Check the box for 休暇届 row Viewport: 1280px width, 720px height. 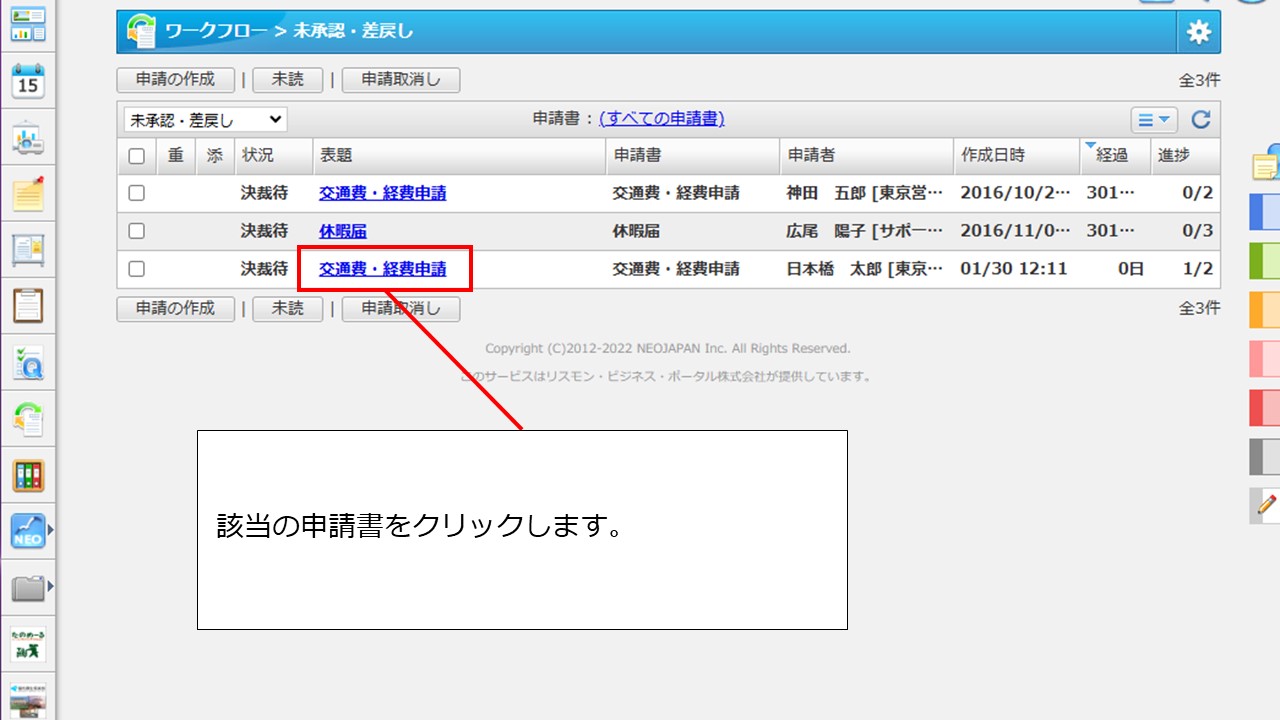tap(137, 231)
